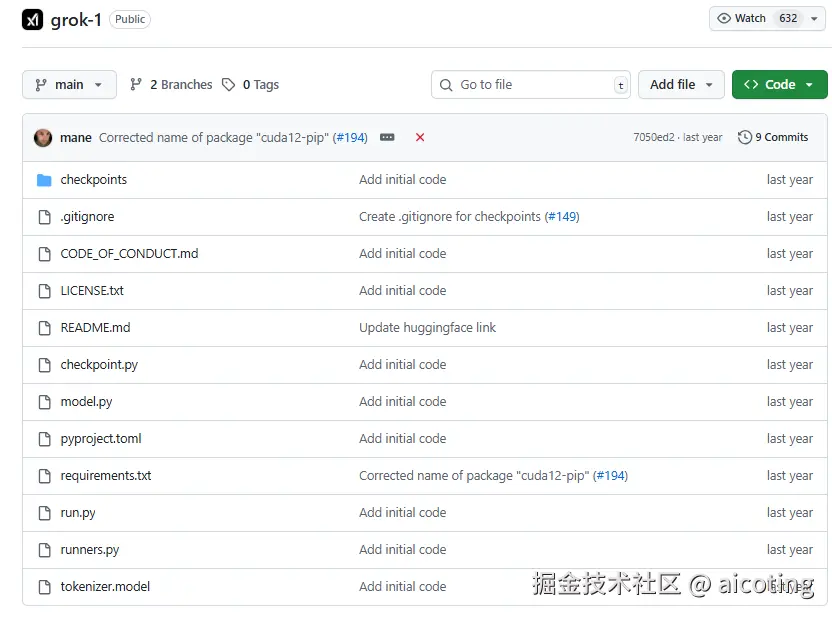Click the xAI logo avatar beside grok-1

click(32, 20)
